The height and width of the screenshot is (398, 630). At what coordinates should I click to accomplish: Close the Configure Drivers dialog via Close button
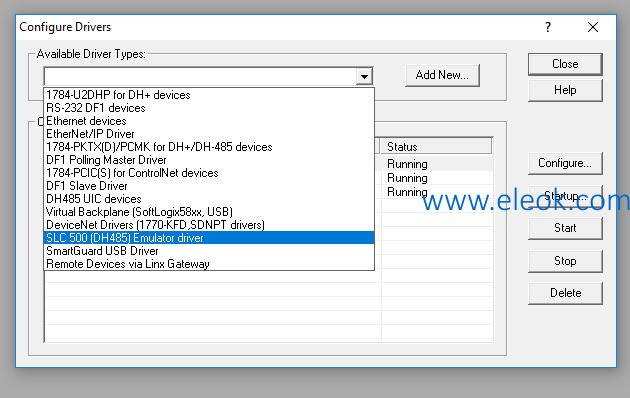[565, 64]
